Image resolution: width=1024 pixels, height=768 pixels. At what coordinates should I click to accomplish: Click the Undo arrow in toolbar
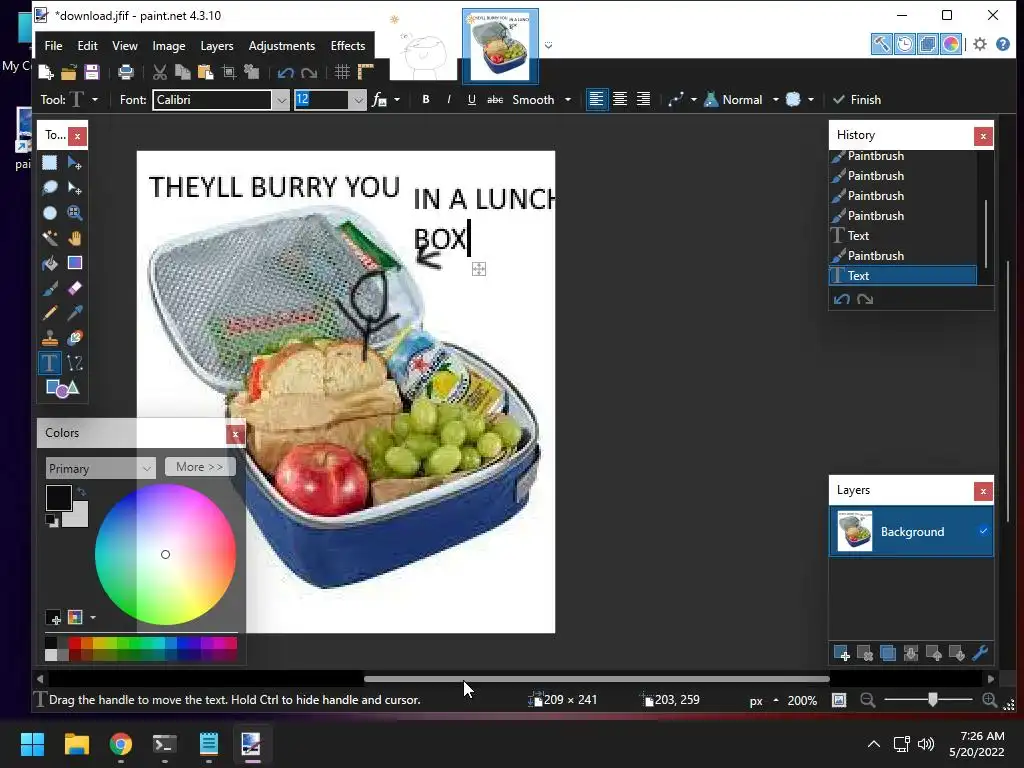click(x=285, y=72)
